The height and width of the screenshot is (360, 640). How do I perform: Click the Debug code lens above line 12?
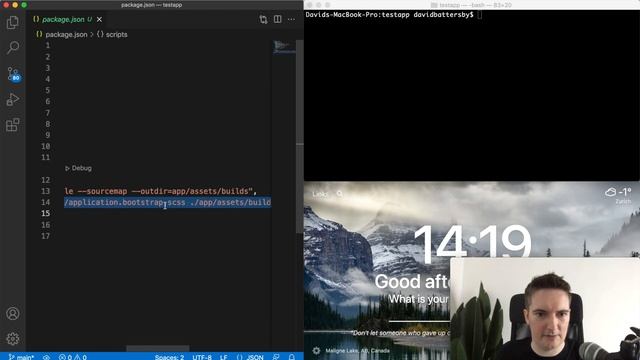click(x=78, y=168)
